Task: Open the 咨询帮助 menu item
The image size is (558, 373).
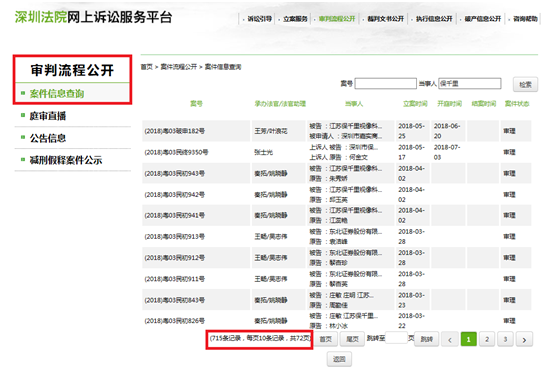Action: click(525, 19)
